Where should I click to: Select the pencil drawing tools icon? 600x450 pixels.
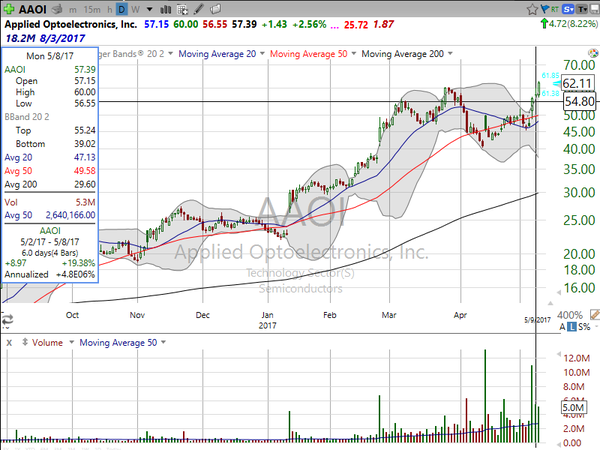click(198, 9)
